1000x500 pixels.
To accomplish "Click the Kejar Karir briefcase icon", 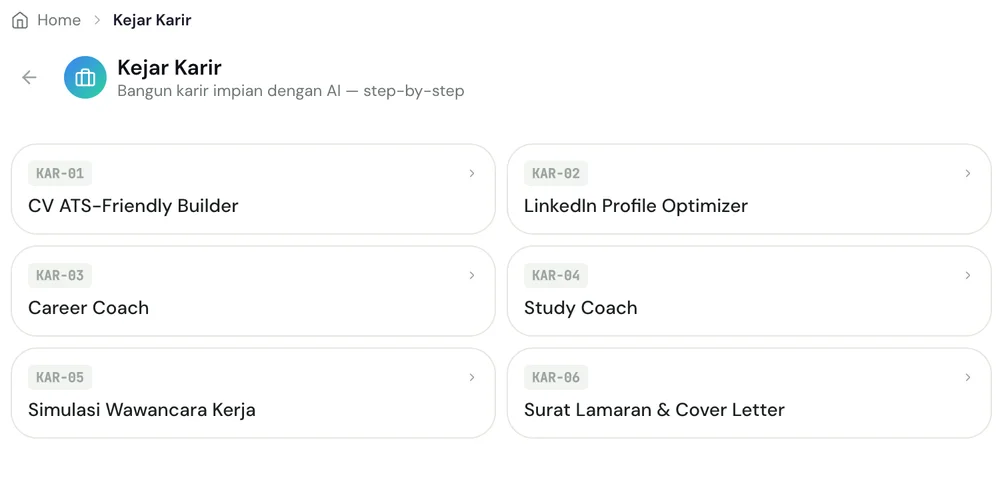I will click(85, 77).
